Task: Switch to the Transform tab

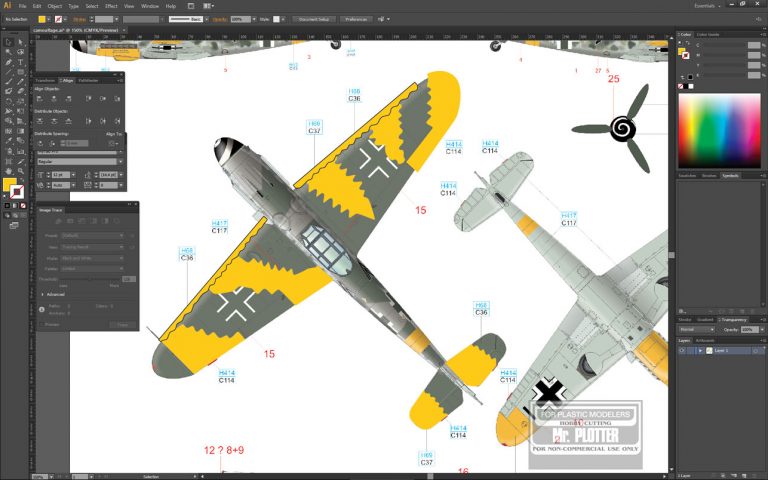Action: (45, 80)
